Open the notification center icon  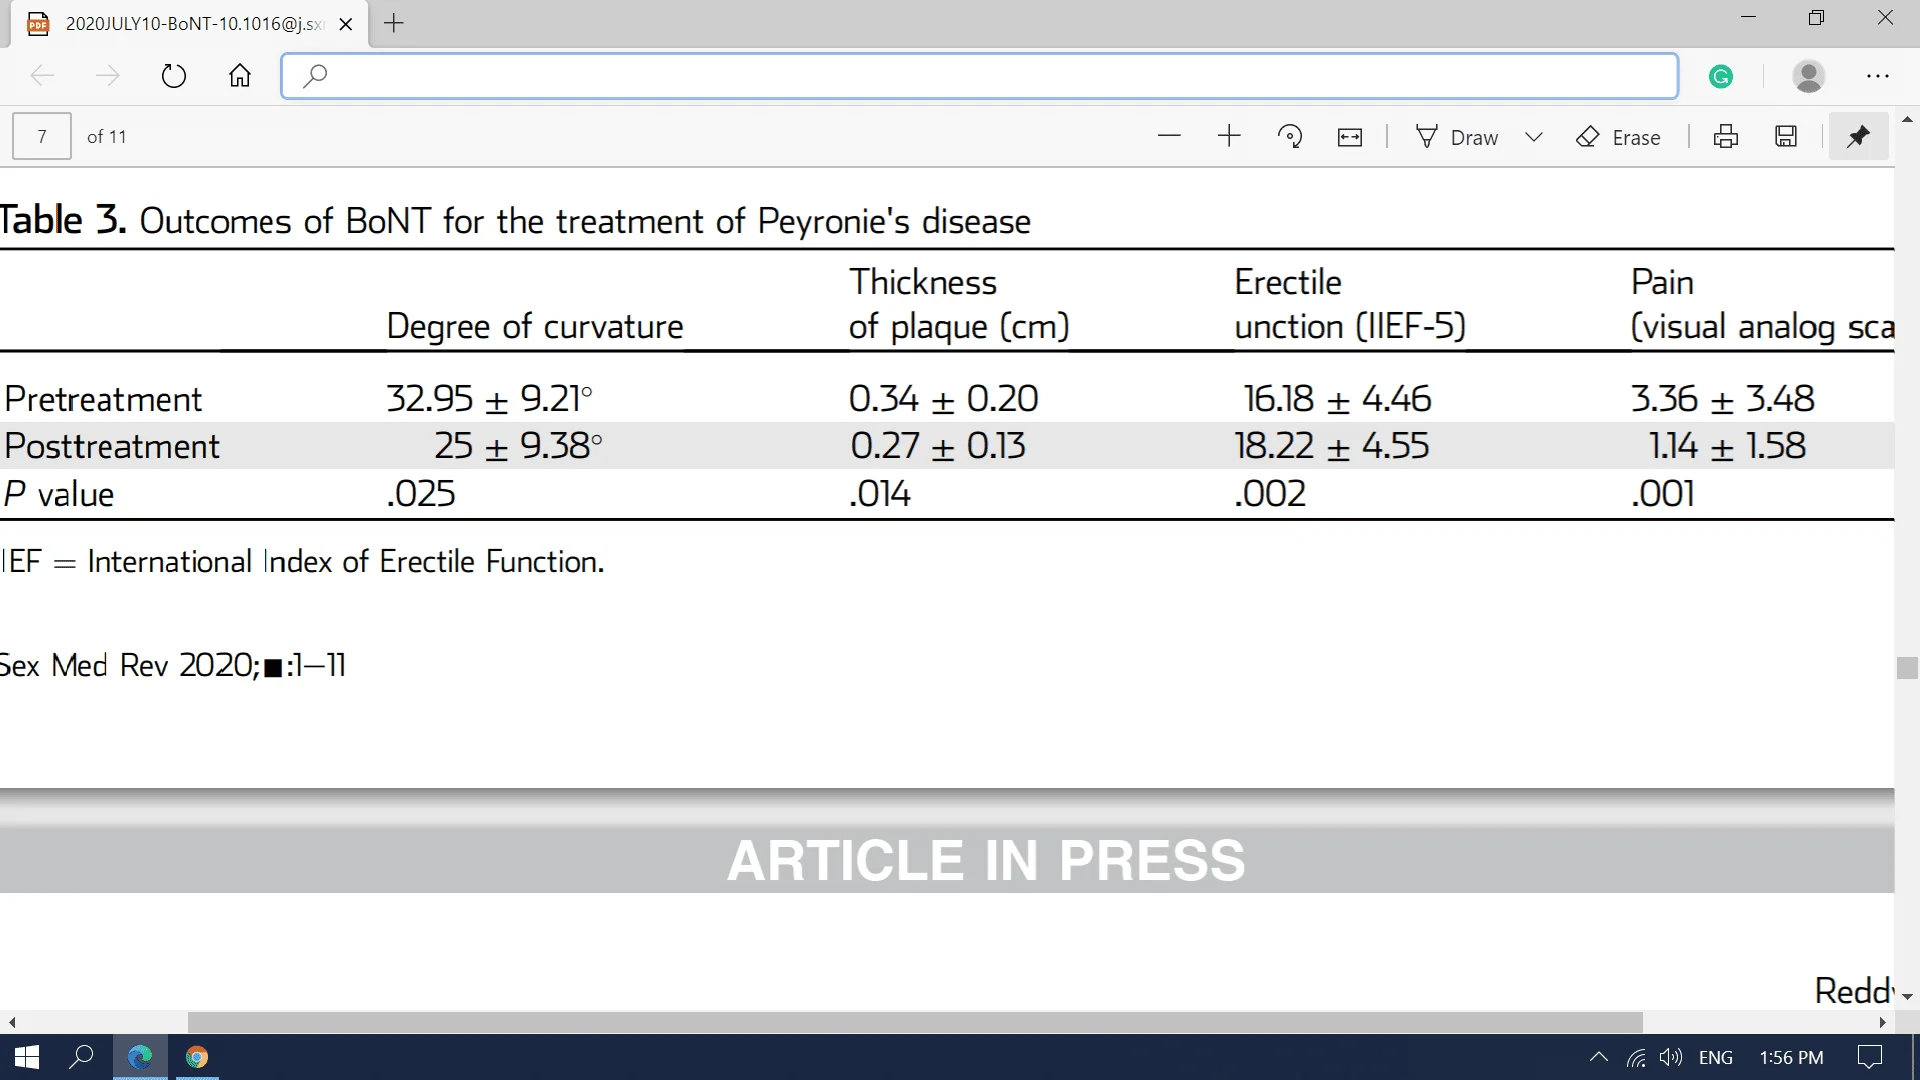pyautogui.click(x=1869, y=1057)
